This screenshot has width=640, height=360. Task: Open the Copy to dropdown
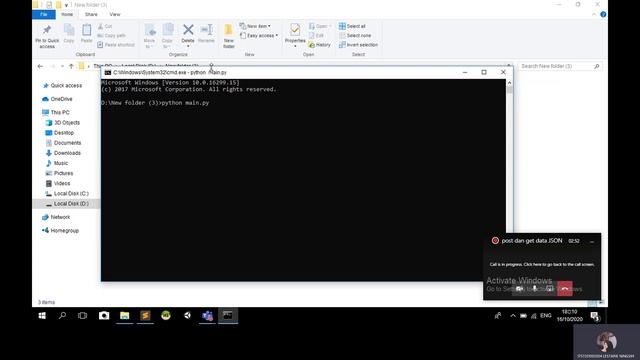167,36
